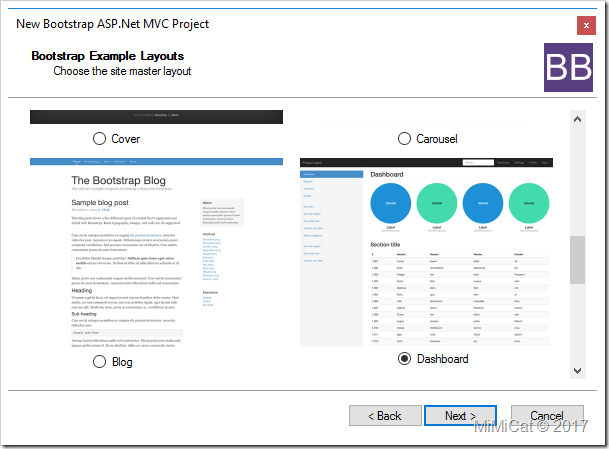Click the layout list scrollbar thumb

point(578,260)
